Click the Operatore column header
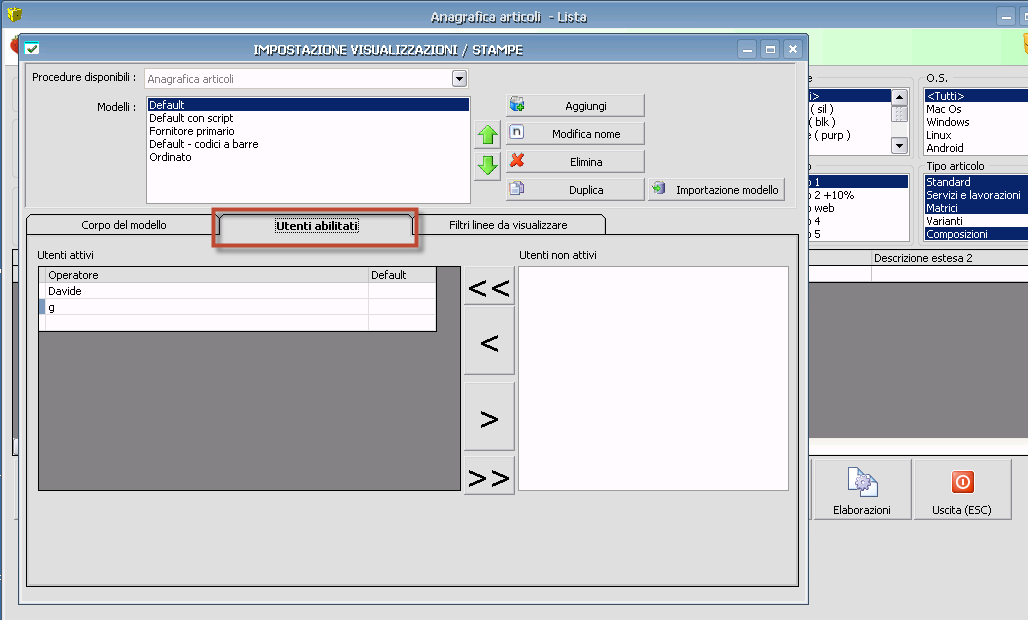This screenshot has height=620, width=1028. tap(207, 275)
